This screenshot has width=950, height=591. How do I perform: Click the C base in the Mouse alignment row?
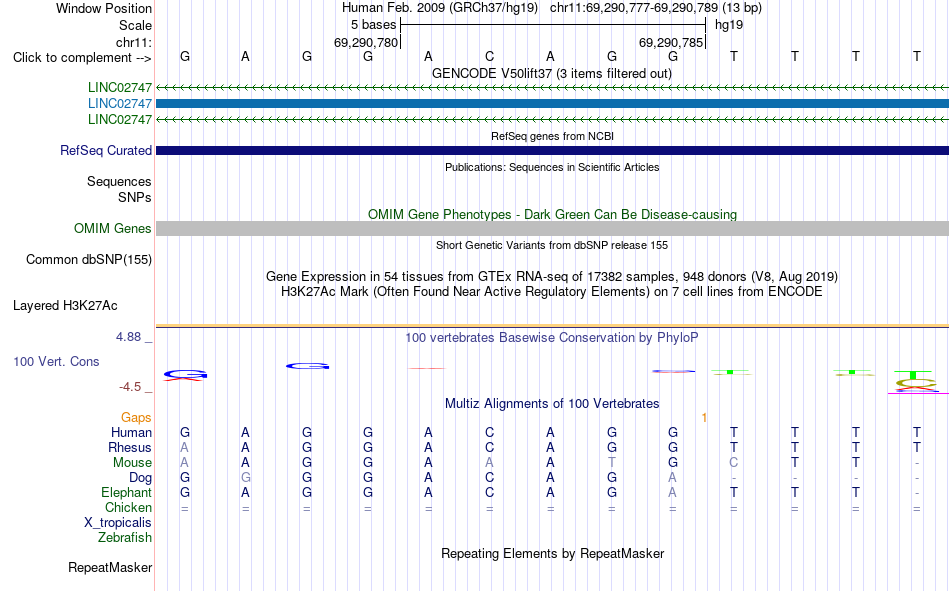click(x=734, y=462)
